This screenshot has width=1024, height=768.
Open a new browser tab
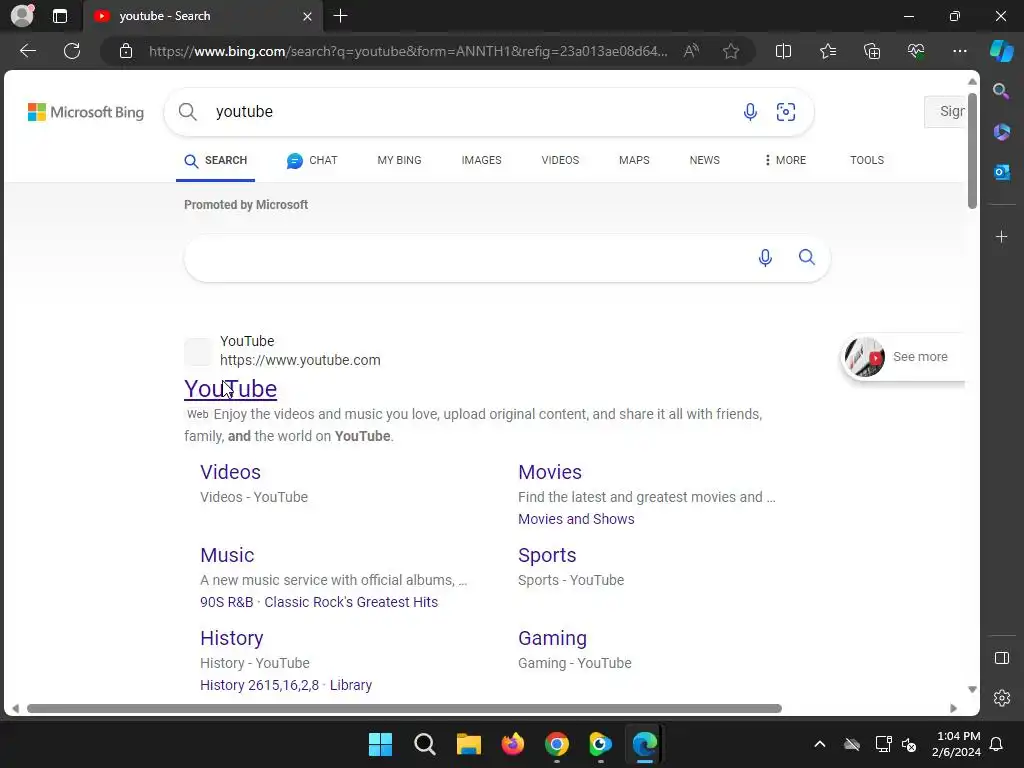click(340, 16)
